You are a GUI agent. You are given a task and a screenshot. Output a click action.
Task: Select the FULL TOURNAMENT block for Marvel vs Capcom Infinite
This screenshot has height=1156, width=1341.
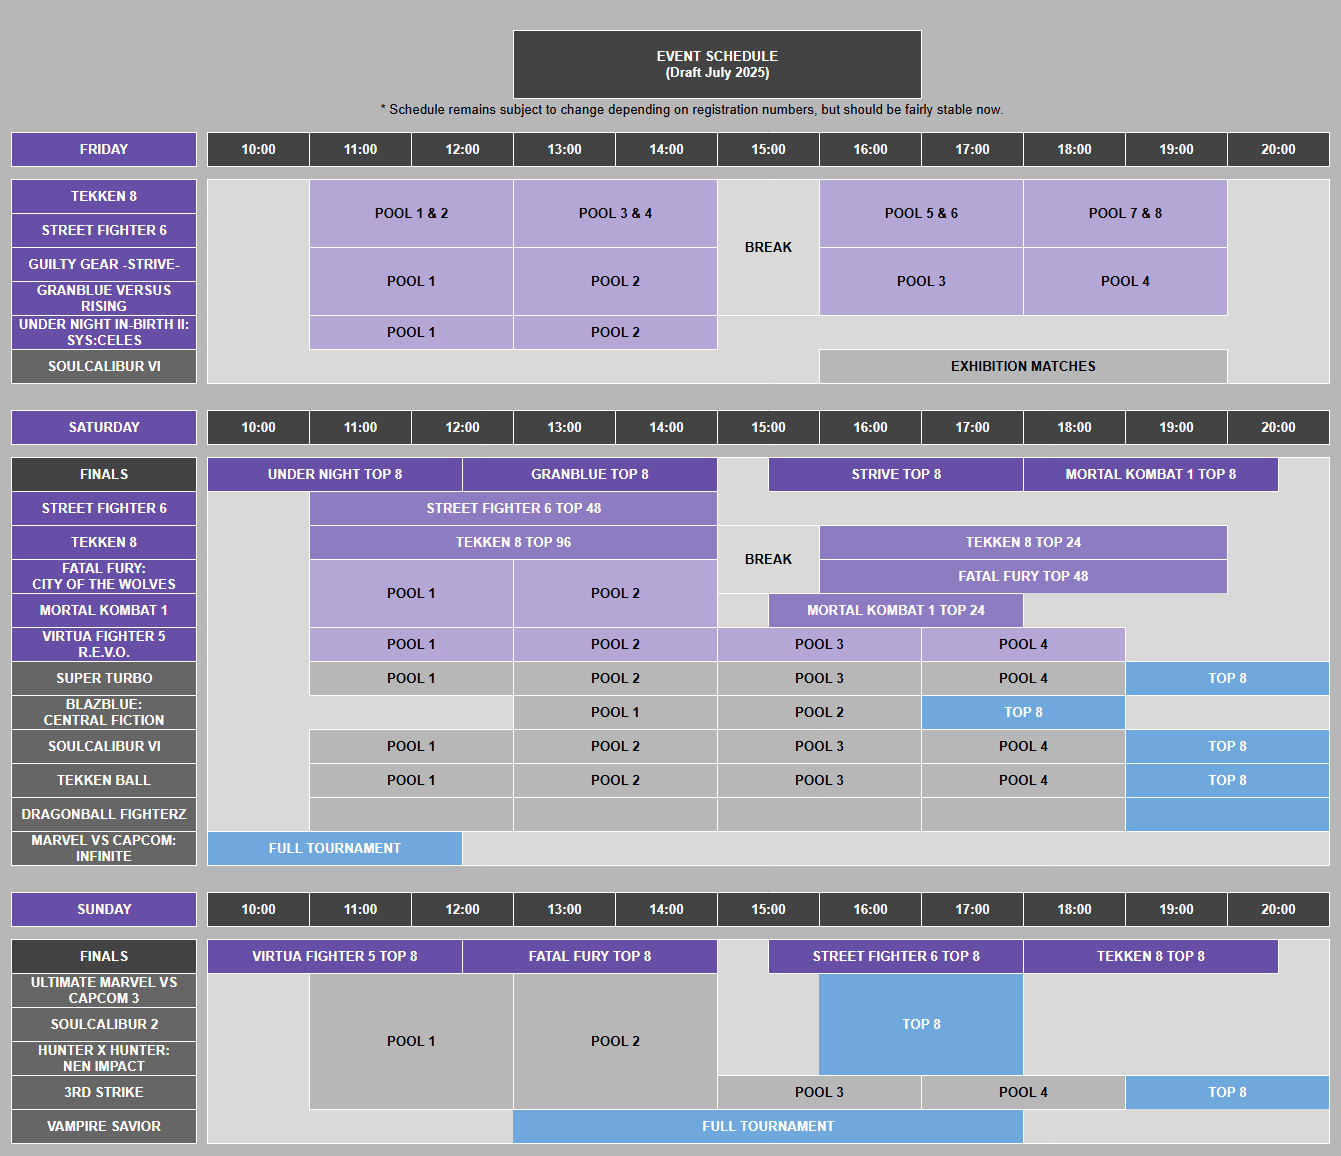(x=334, y=848)
